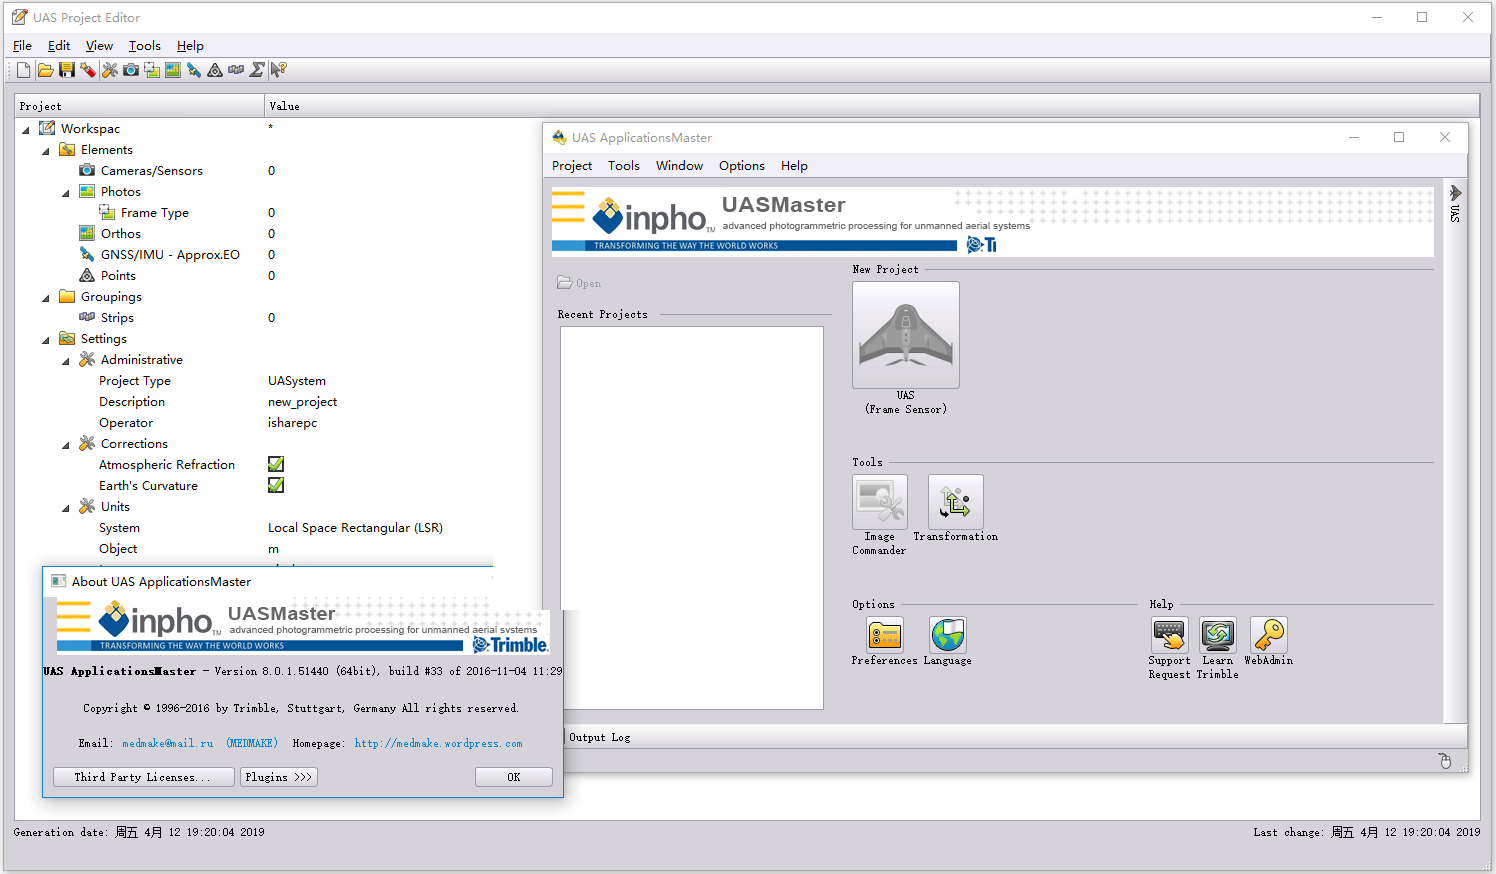Collapse the Corrections tree node
Screen dimensions: 1496x874
pyautogui.click(x=66, y=445)
